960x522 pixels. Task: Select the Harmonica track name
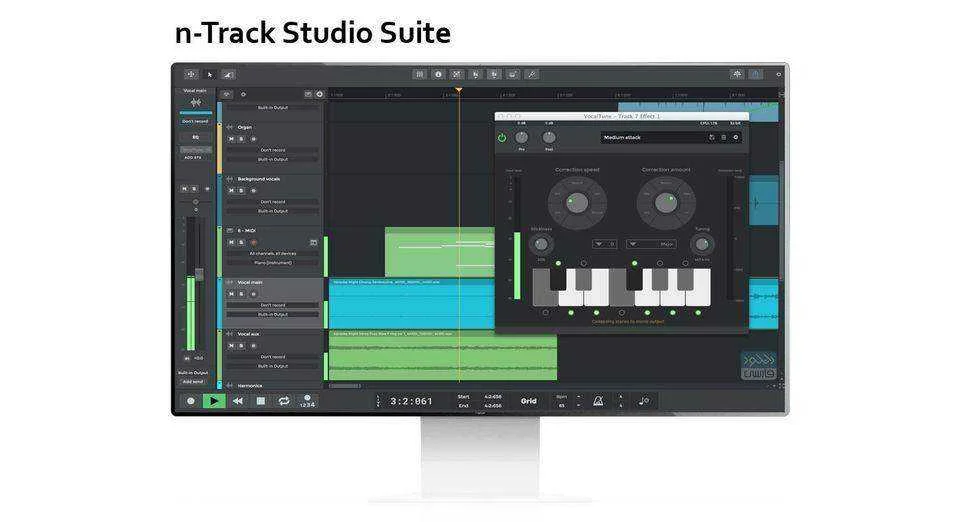[x=250, y=386]
